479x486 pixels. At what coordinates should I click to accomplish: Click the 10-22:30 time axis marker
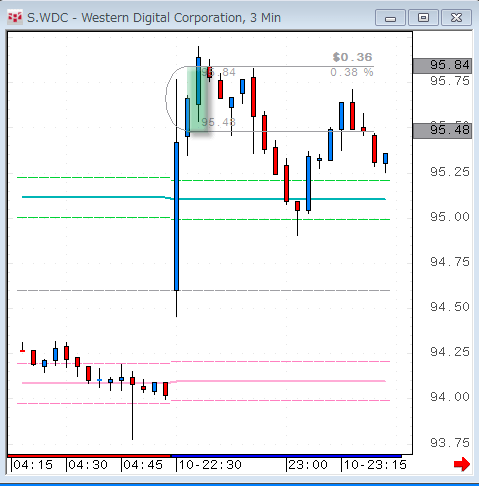(210, 465)
